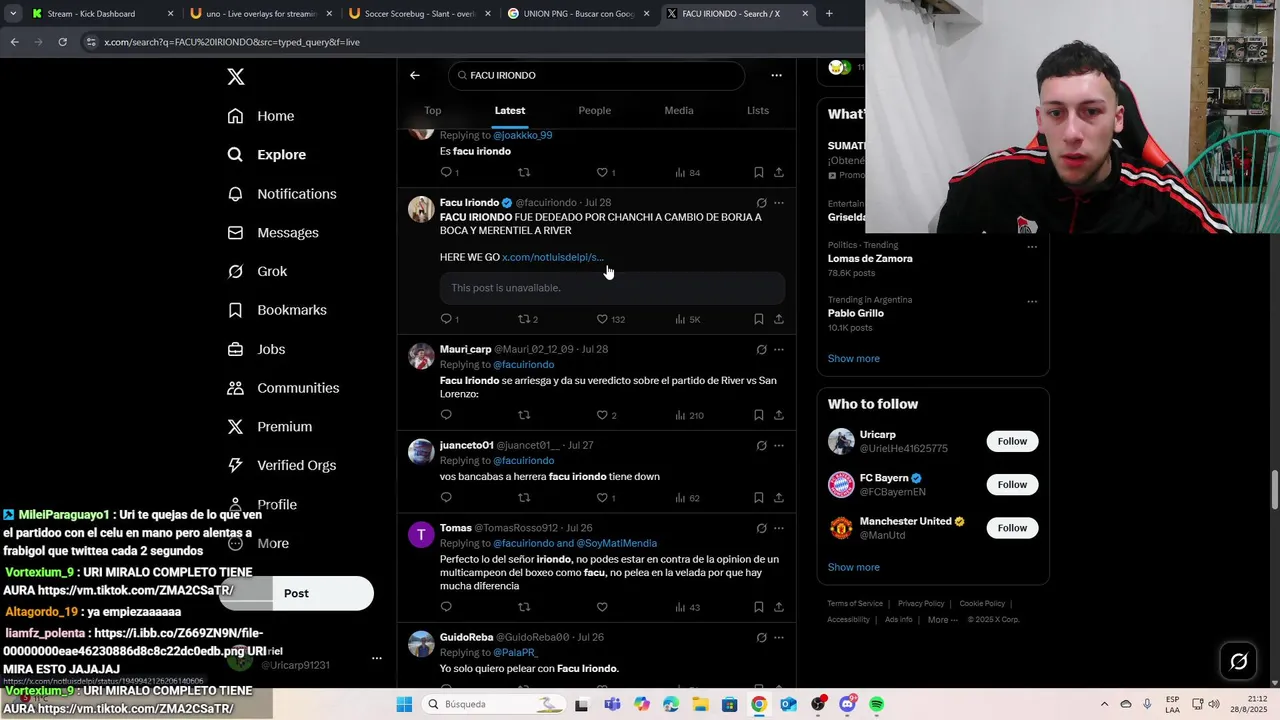Reply to Facu Iriondo's Jul 28 post
The width and height of the screenshot is (1280, 720).
point(446,319)
